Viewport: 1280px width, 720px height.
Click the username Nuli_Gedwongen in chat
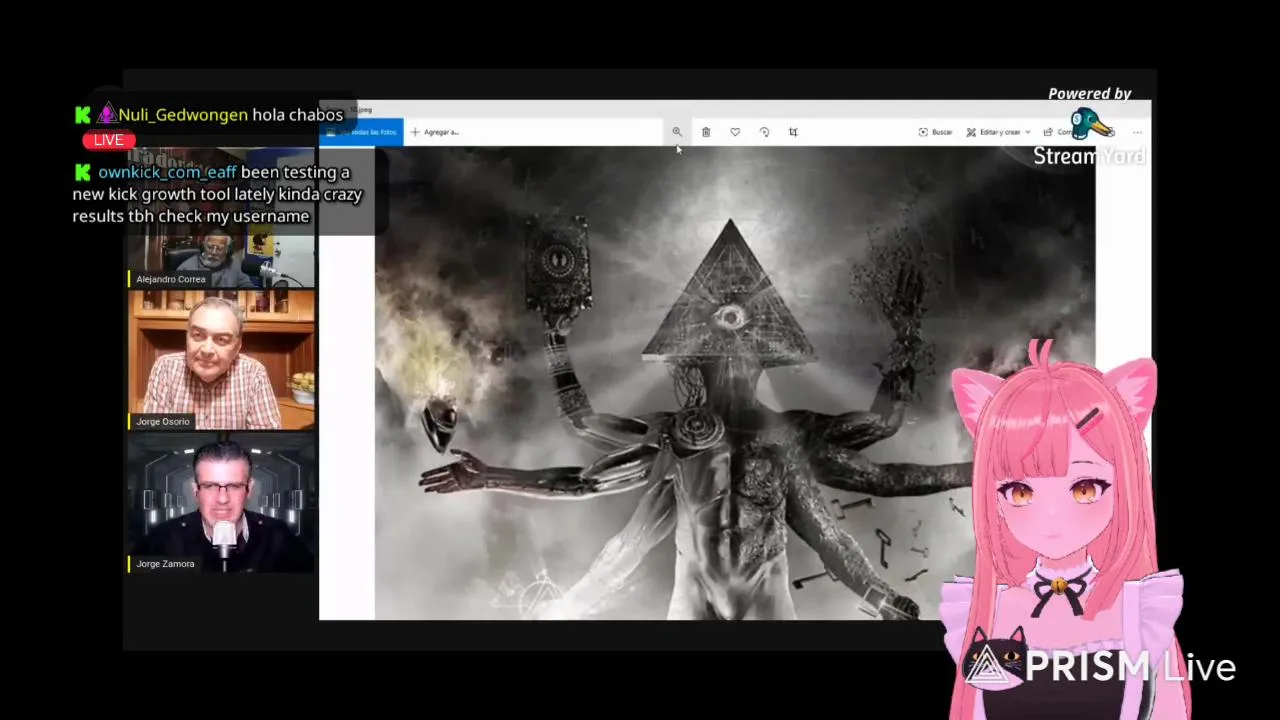click(183, 115)
